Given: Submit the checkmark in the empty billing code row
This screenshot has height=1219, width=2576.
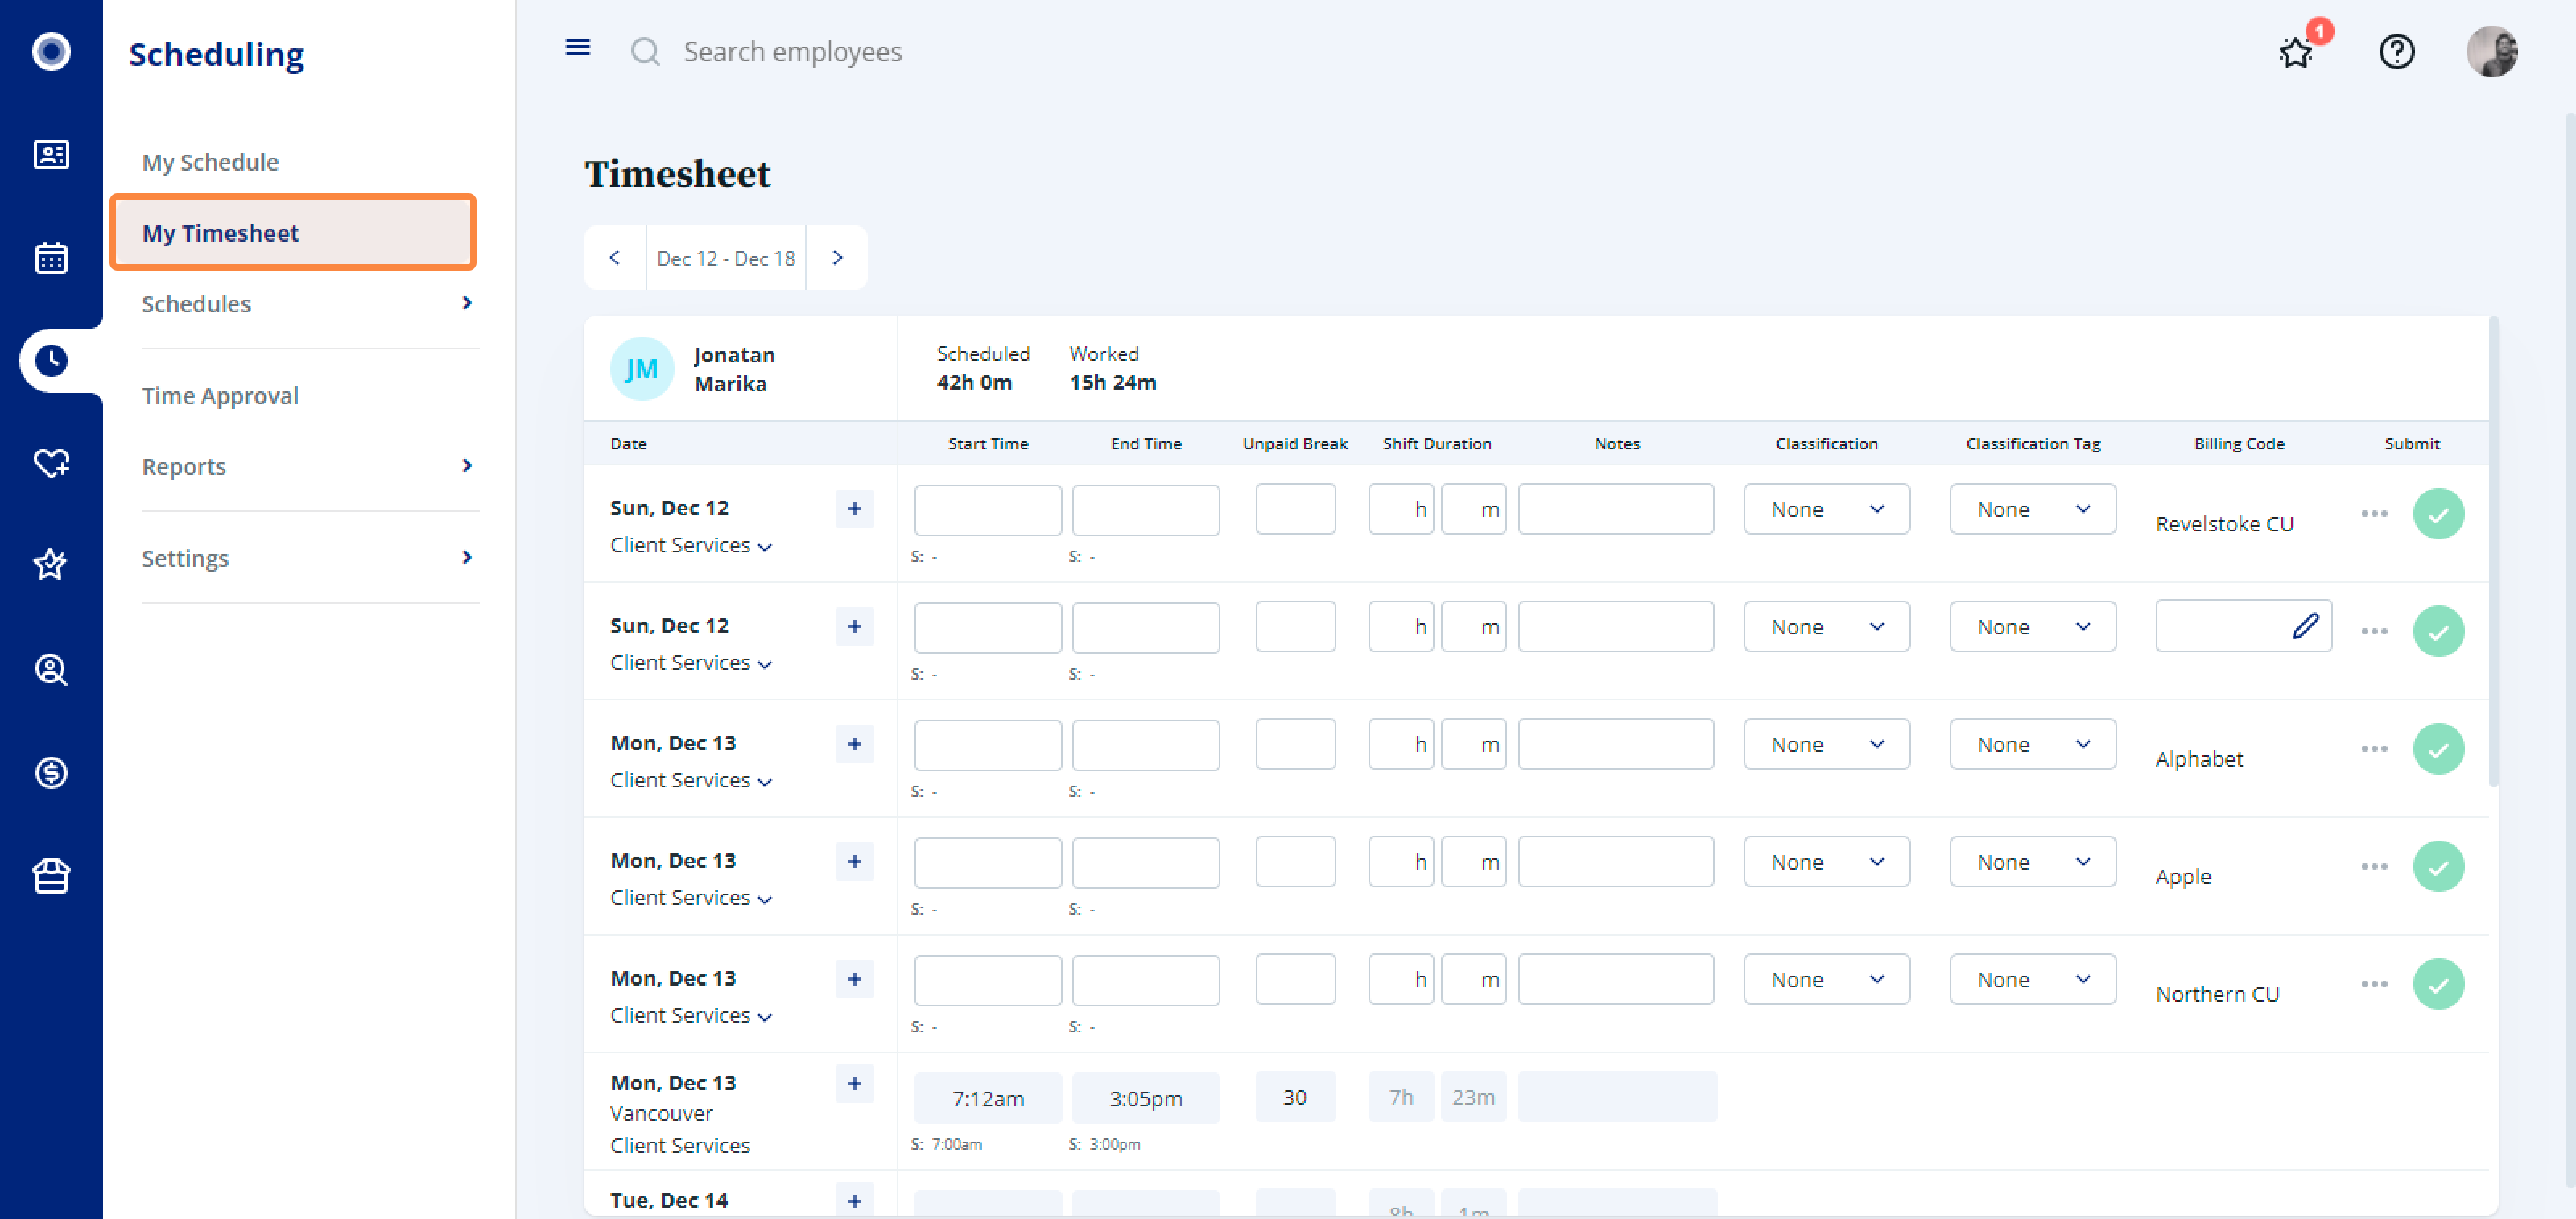Looking at the screenshot, I should [2438, 631].
